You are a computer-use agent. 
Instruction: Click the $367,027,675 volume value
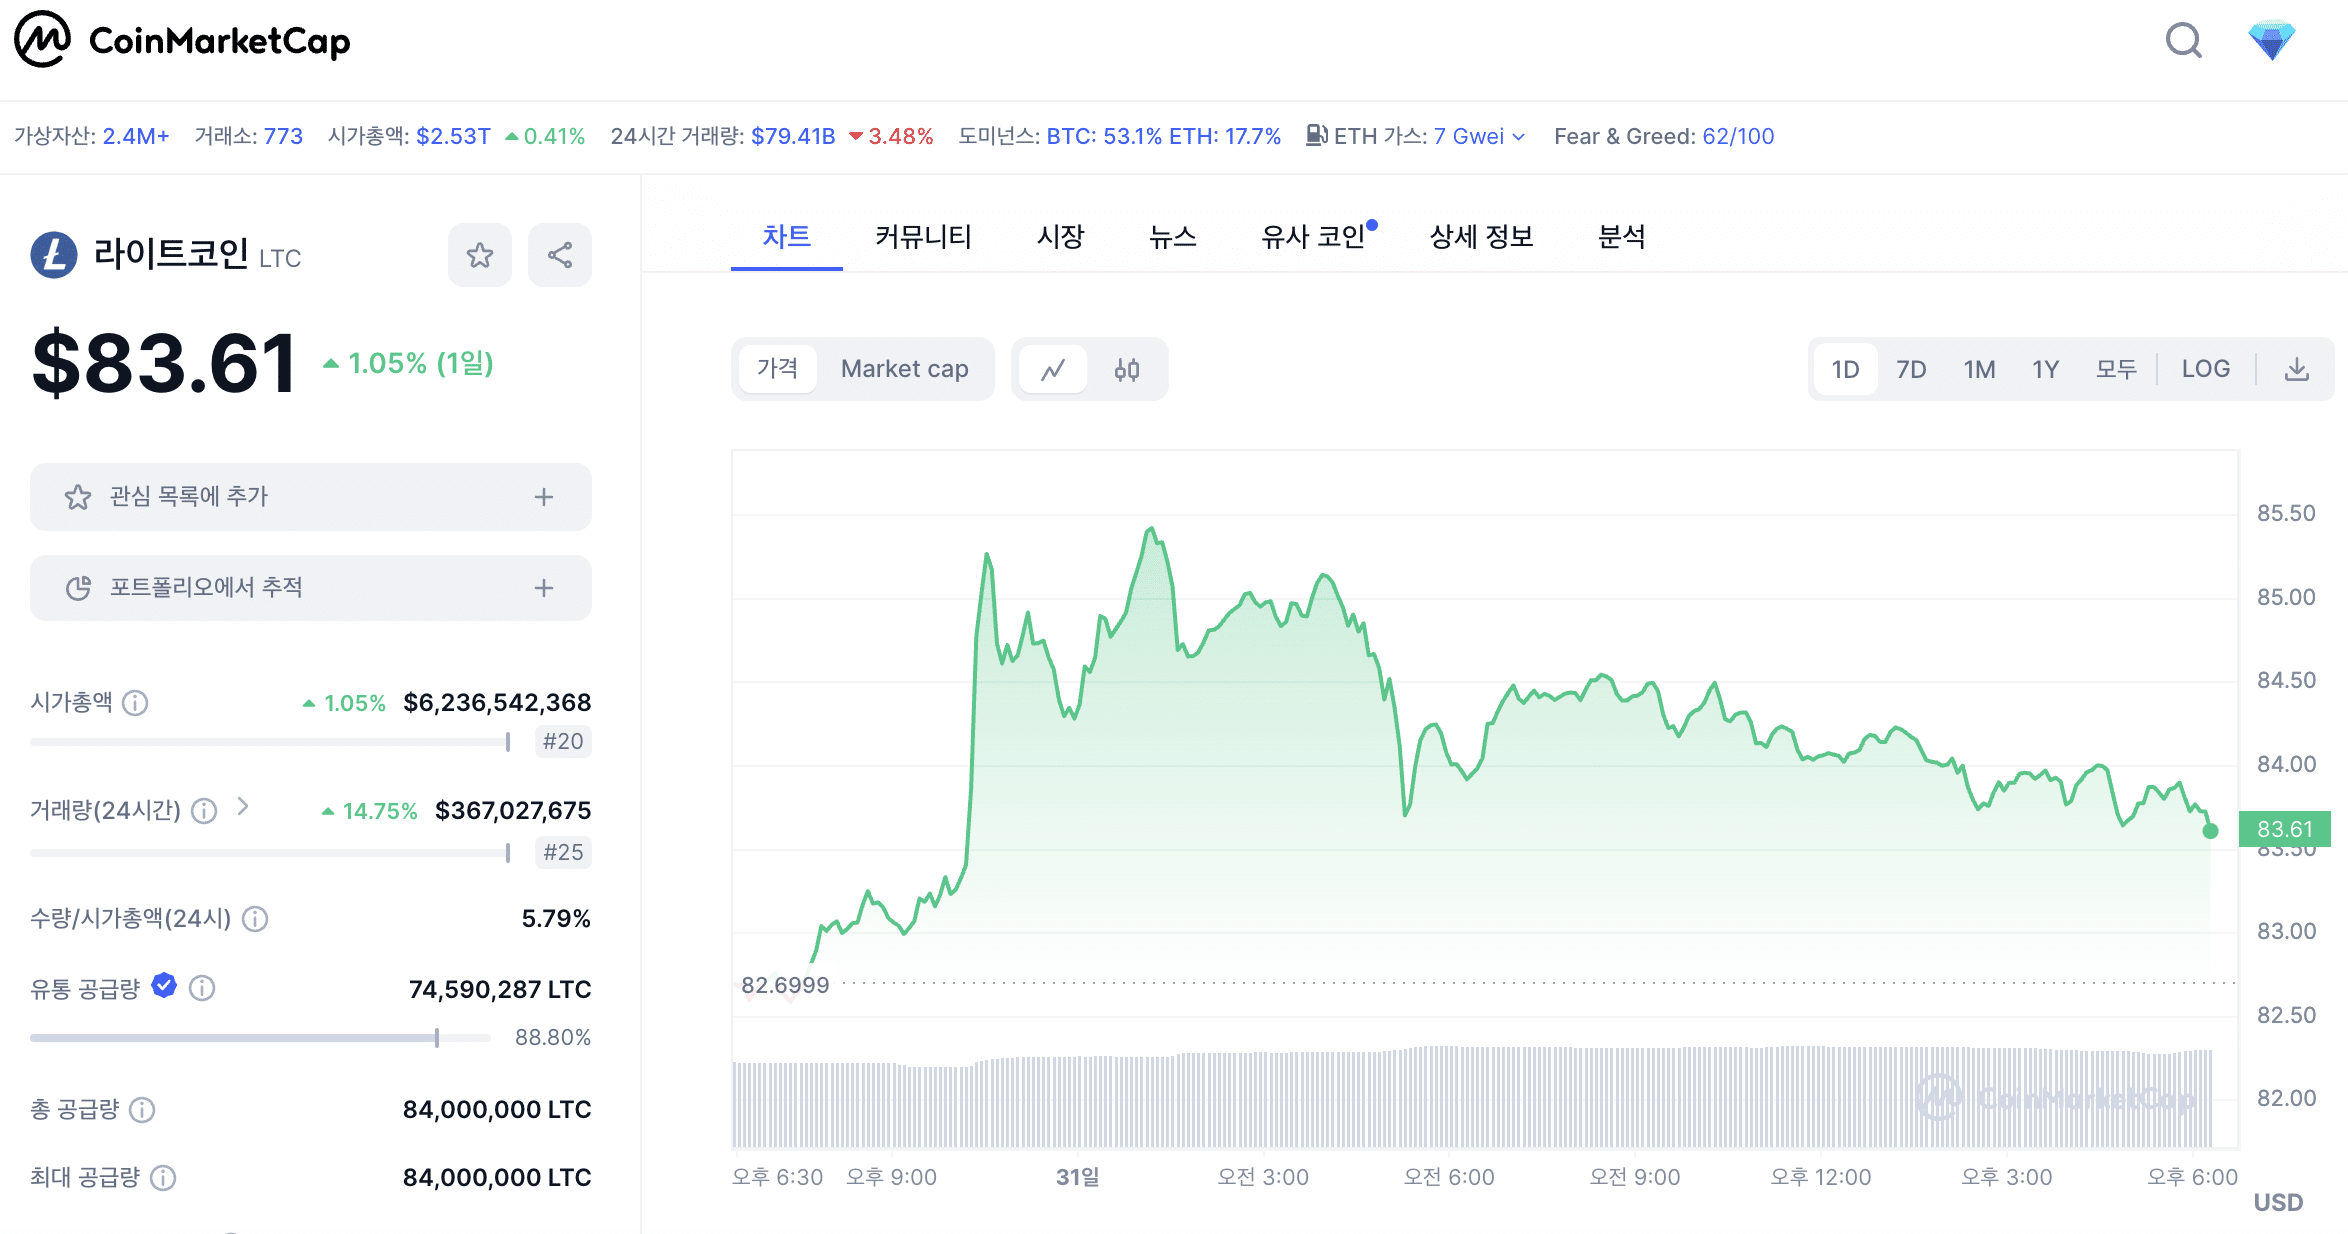pos(513,811)
